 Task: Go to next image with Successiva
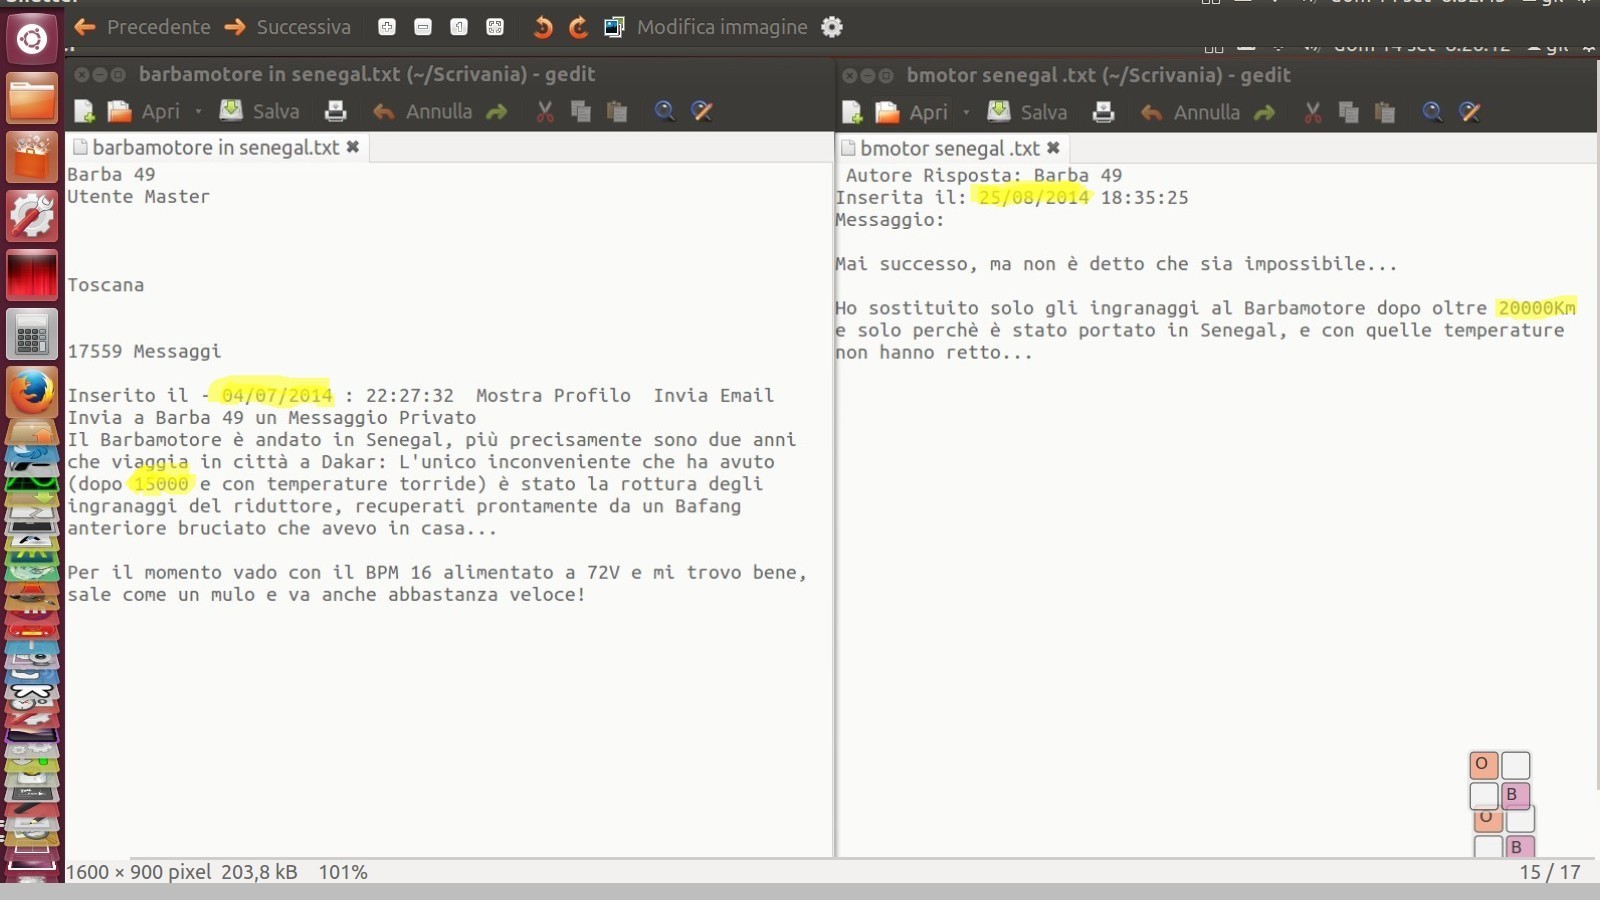pos(287,27)
